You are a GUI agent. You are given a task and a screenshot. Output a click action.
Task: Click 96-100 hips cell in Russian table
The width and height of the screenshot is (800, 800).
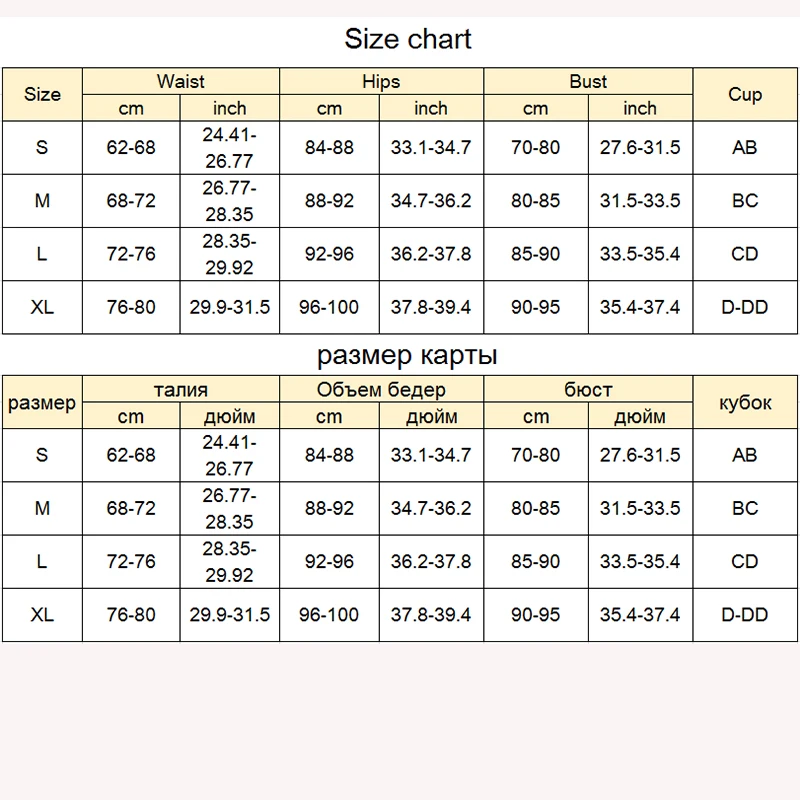[329, 615]
